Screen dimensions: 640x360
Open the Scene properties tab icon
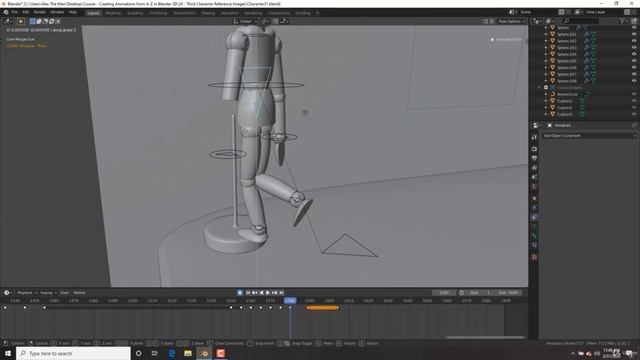coord(534,177)
